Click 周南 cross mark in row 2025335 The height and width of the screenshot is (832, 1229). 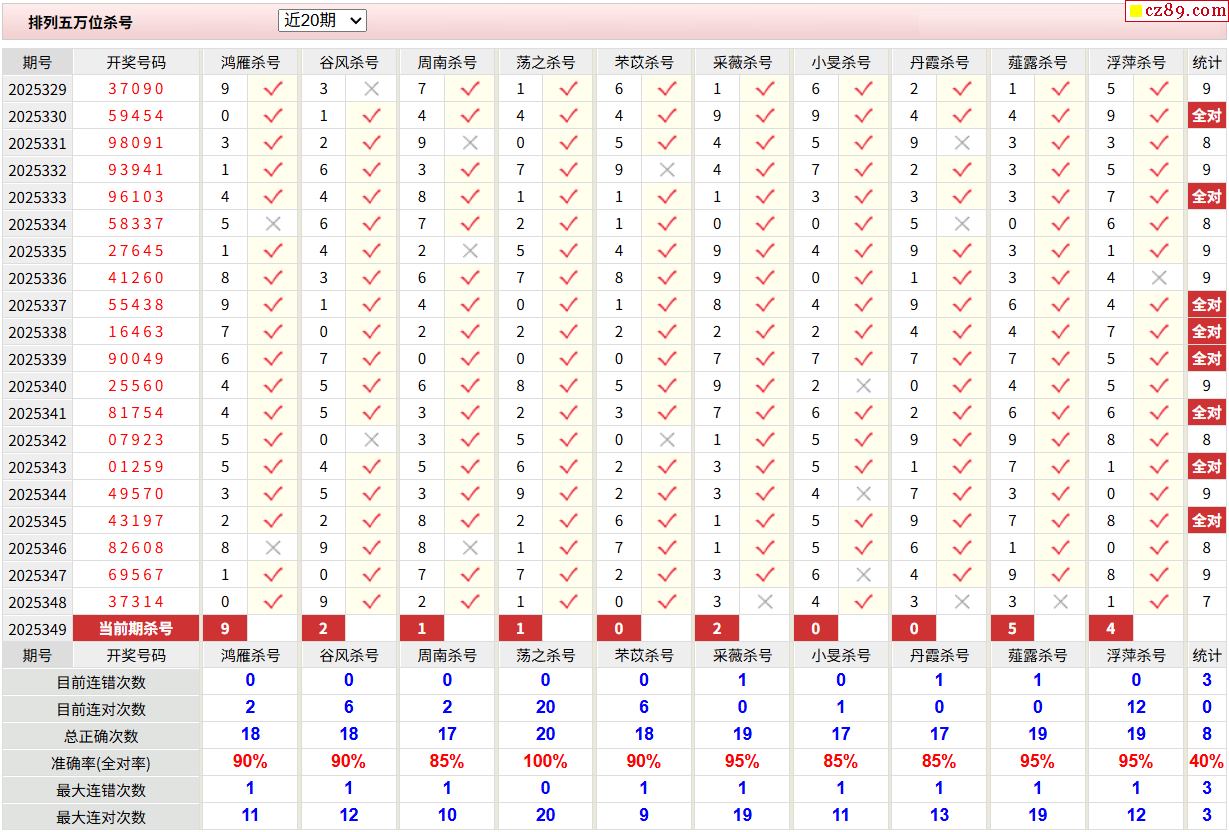click(470, 251)
